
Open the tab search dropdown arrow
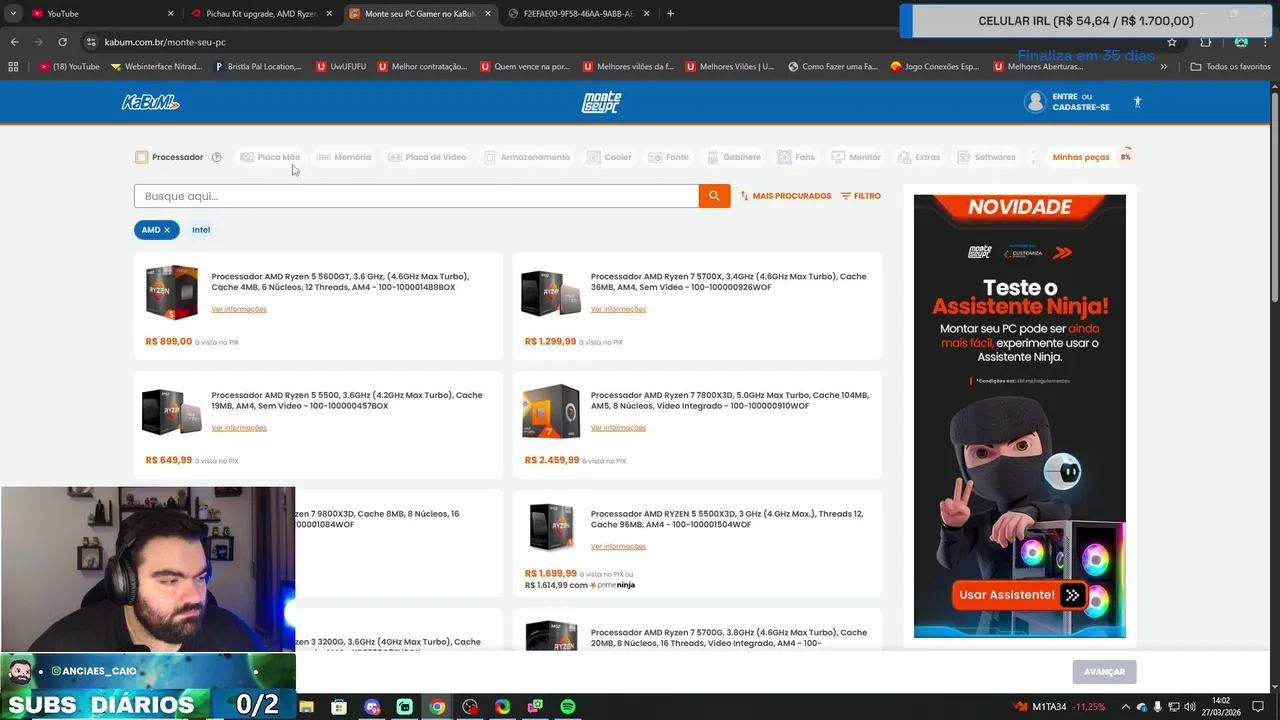click(13, 13)
